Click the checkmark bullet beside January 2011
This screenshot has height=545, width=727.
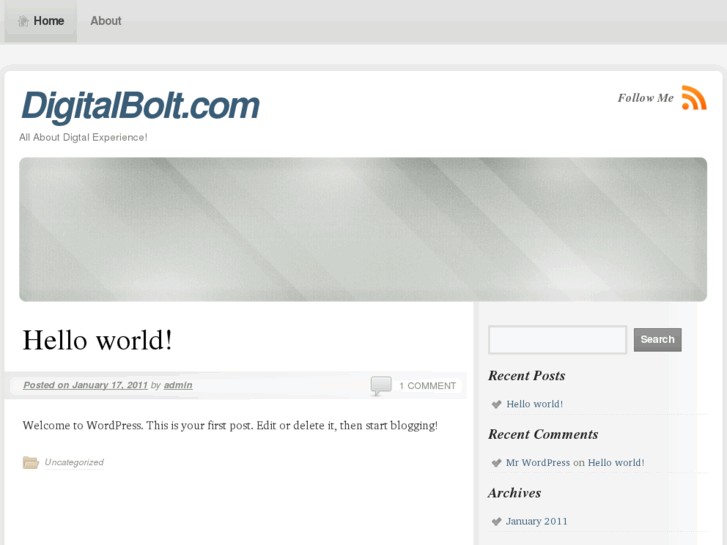[496, 521]
